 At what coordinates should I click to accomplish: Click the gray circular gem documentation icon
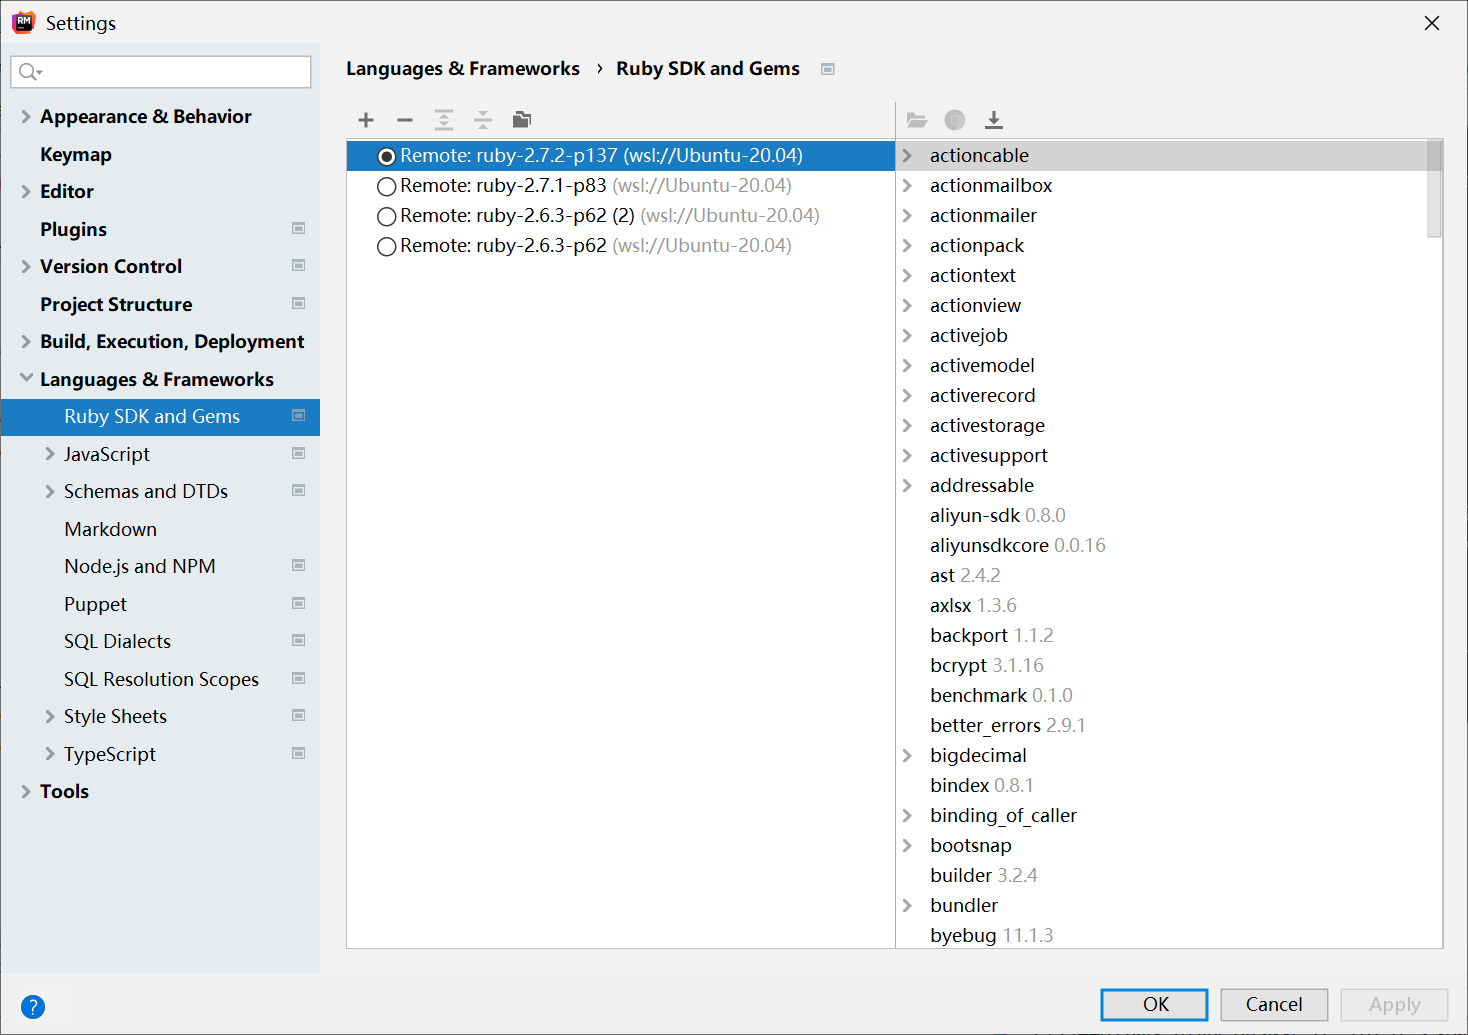[x=955, y=120]
